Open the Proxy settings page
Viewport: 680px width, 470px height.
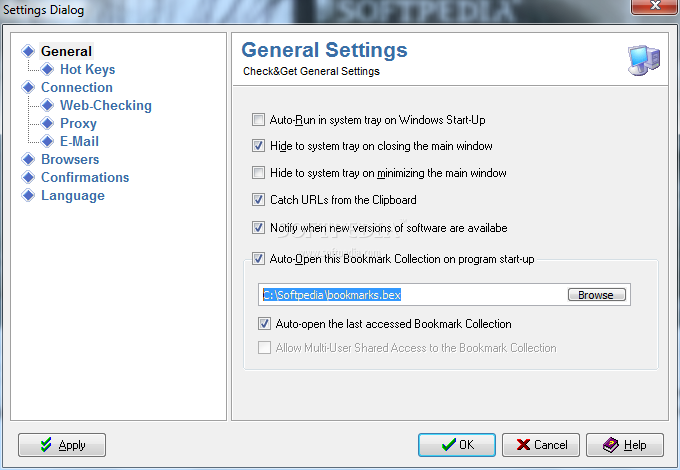78,123
